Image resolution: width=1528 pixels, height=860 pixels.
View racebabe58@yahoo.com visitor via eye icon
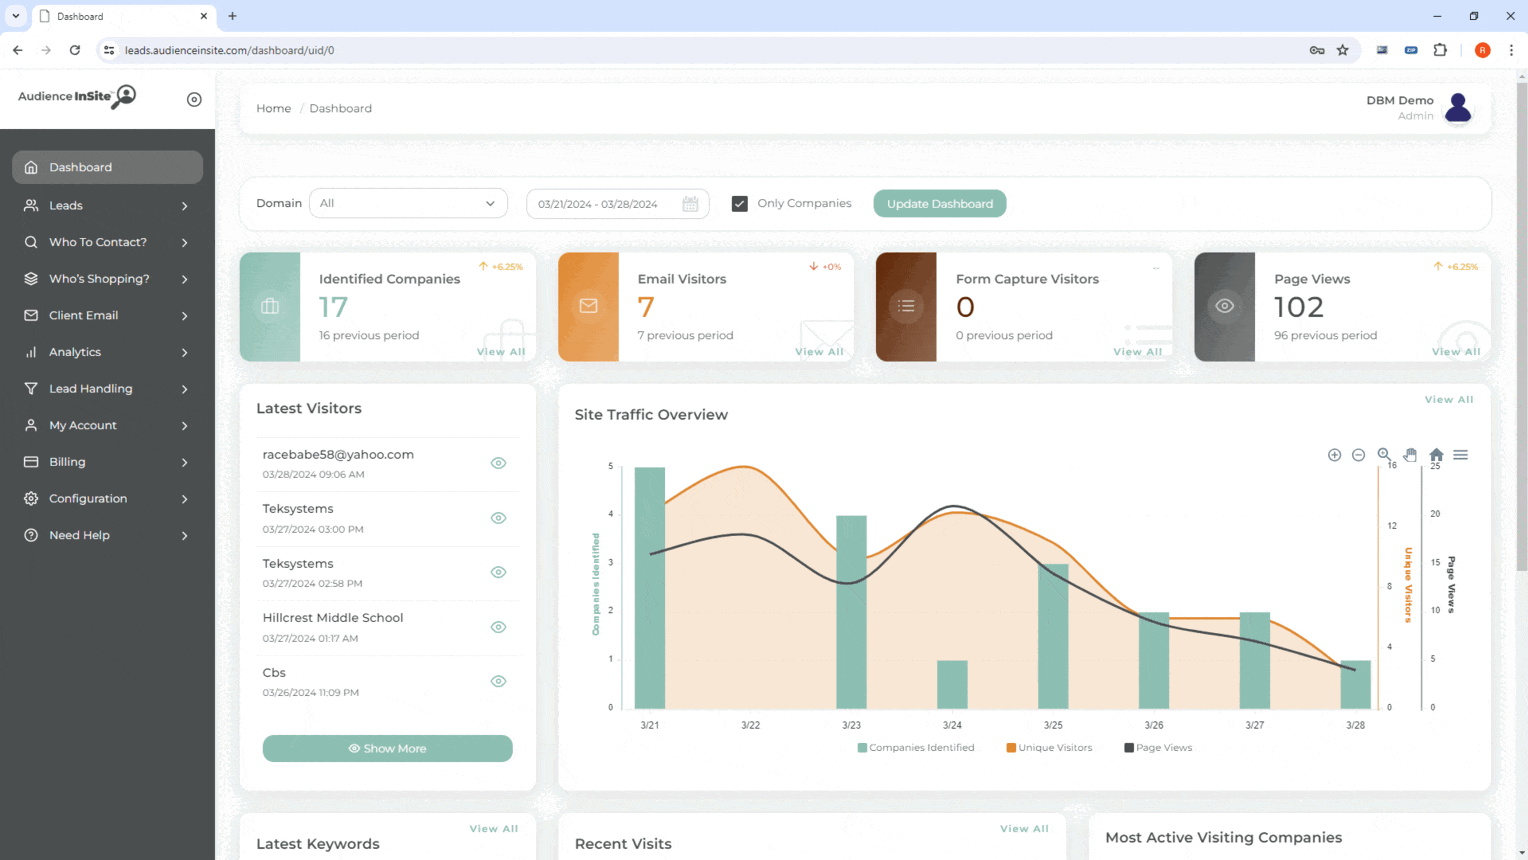(x=498, y=463)
